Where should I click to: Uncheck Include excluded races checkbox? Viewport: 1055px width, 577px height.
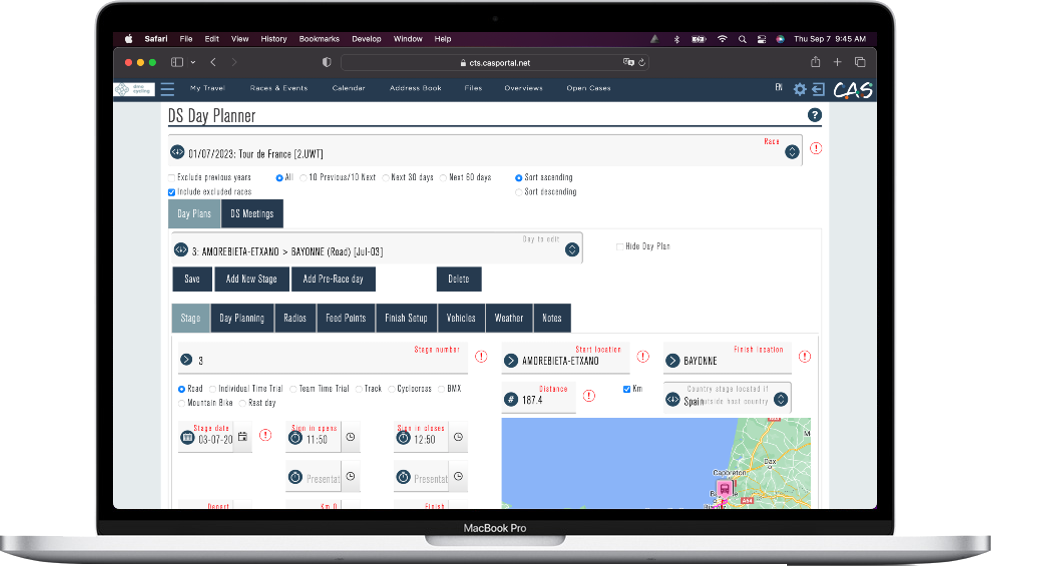pos(172,192)
